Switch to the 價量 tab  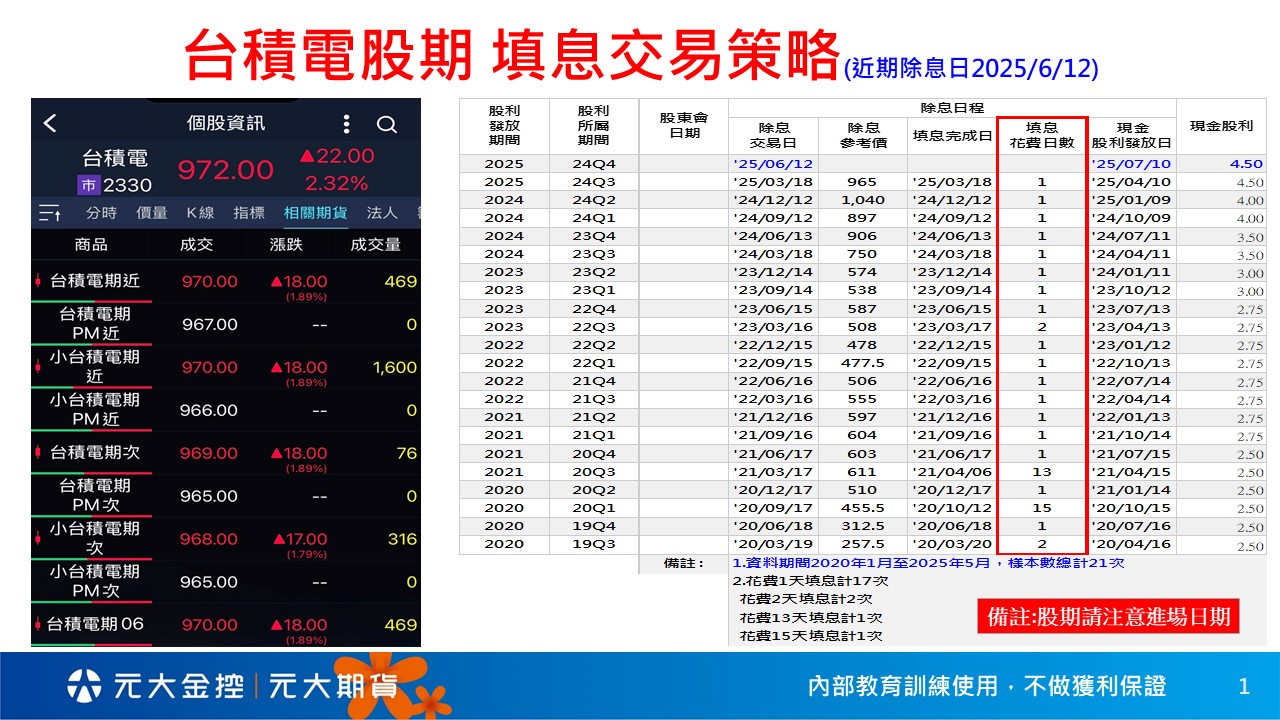point(151,213)
